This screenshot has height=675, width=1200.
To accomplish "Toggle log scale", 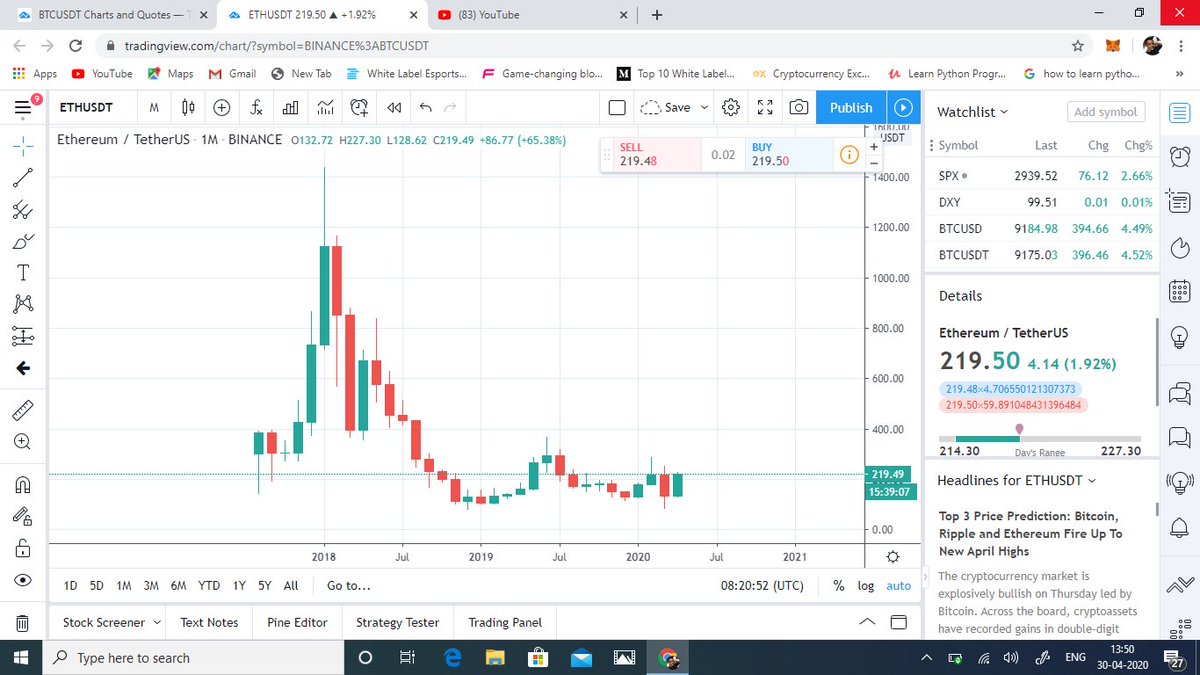I will tap(865, 586).
